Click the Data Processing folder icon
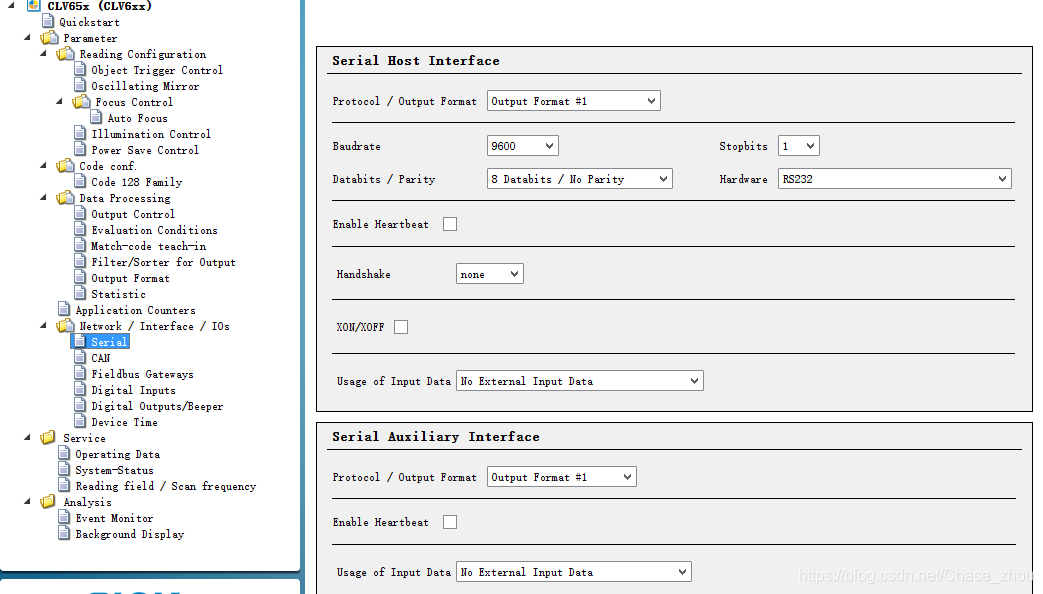Screen dimensions: 1043x594 click(x=65, y=198)
